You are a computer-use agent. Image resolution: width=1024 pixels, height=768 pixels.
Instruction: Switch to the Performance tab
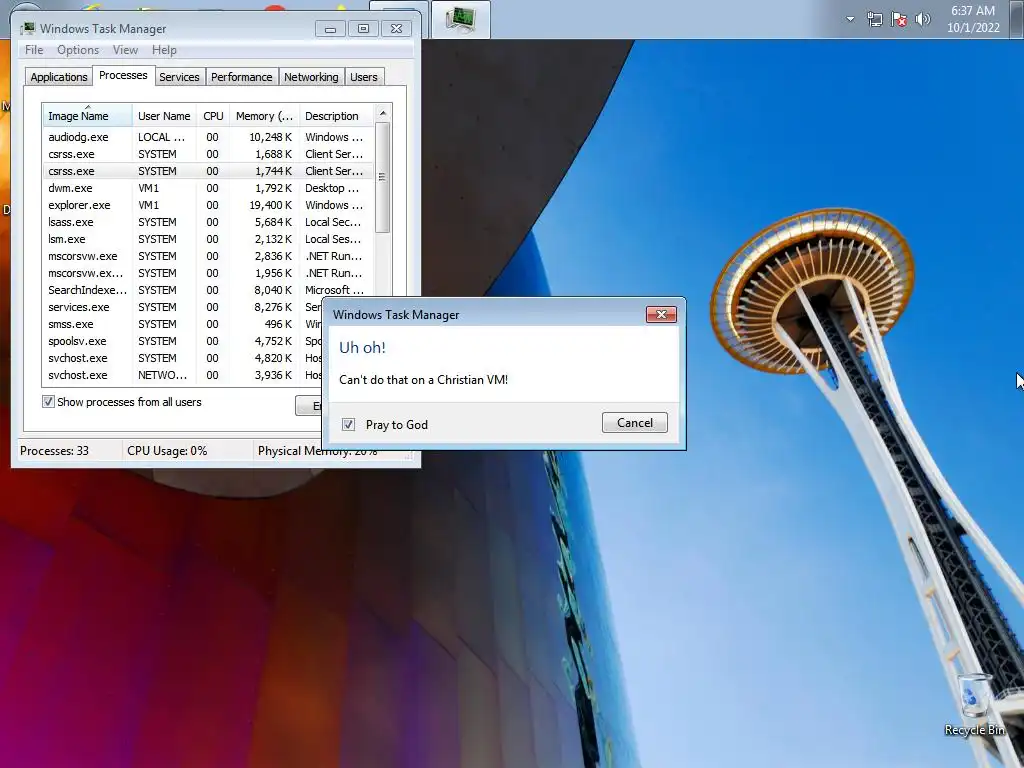pyautogui.click(x=242, y=77)
